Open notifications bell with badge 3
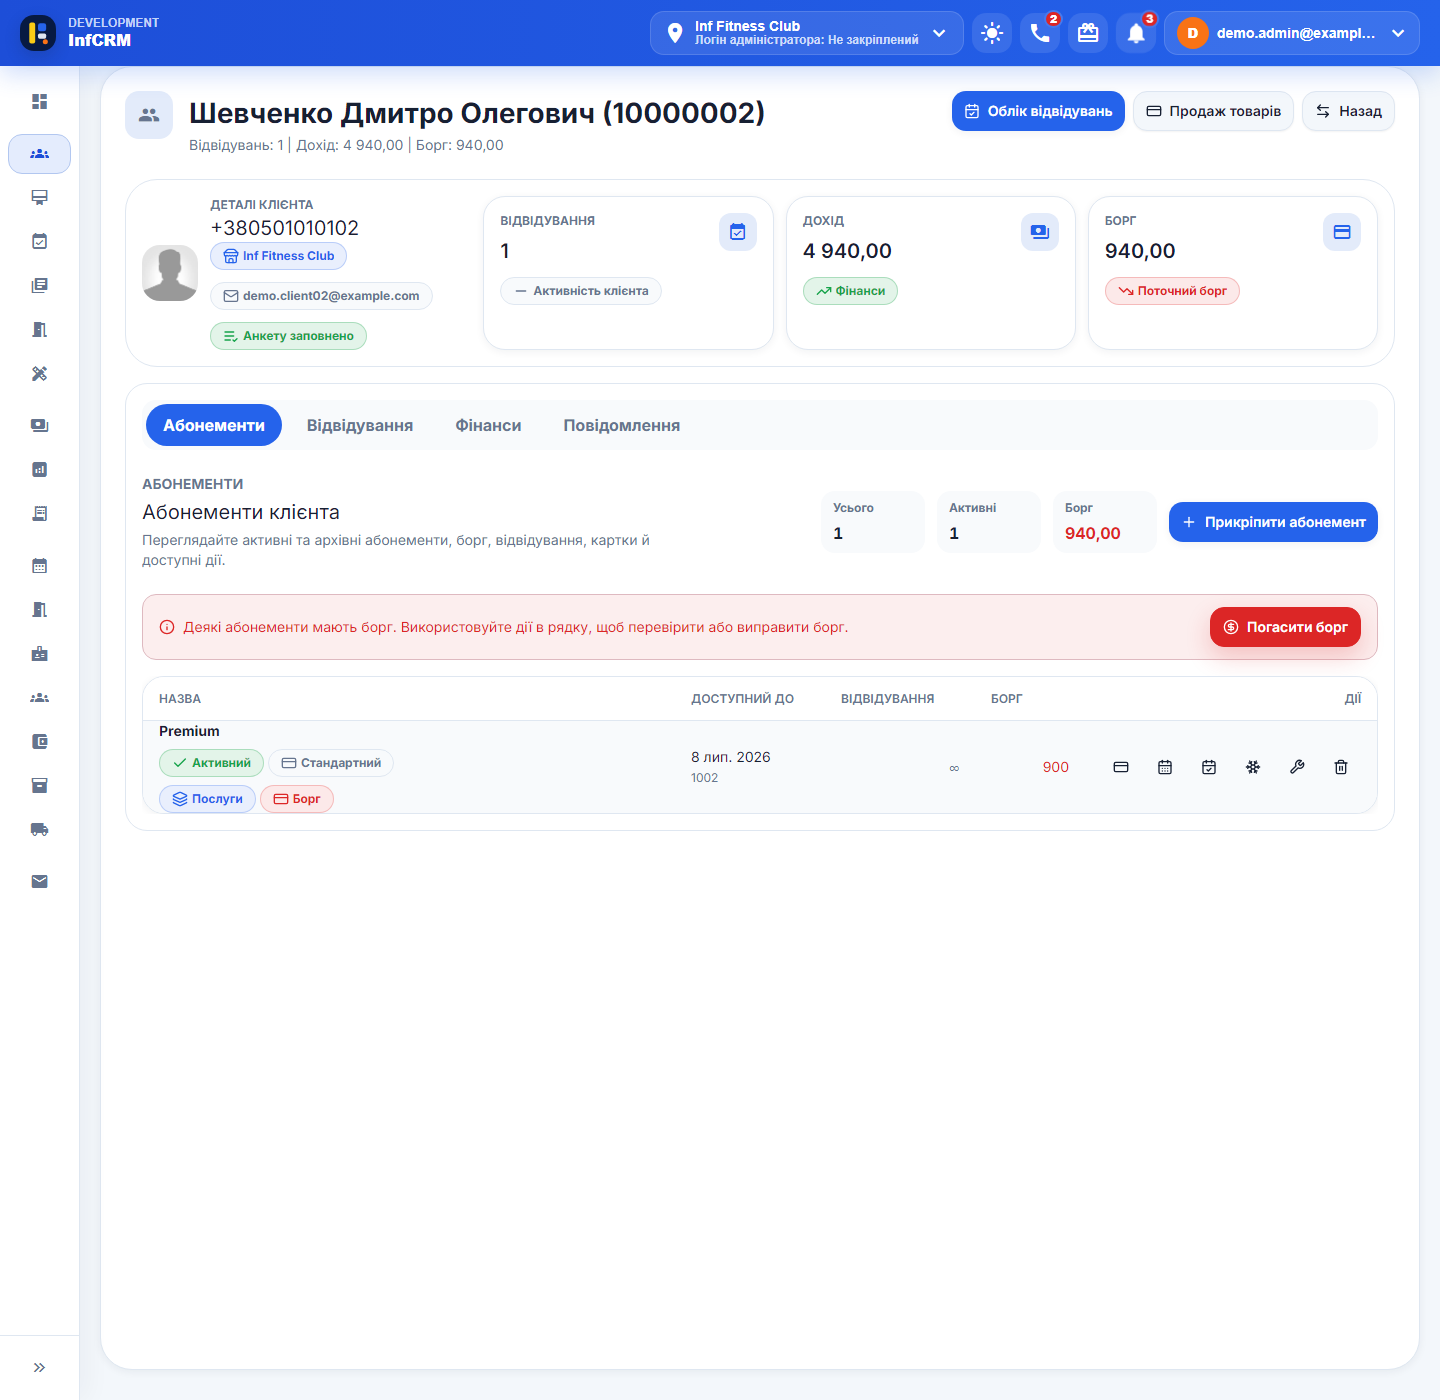1440x1400 pixels. click(x=1136, y=33)
